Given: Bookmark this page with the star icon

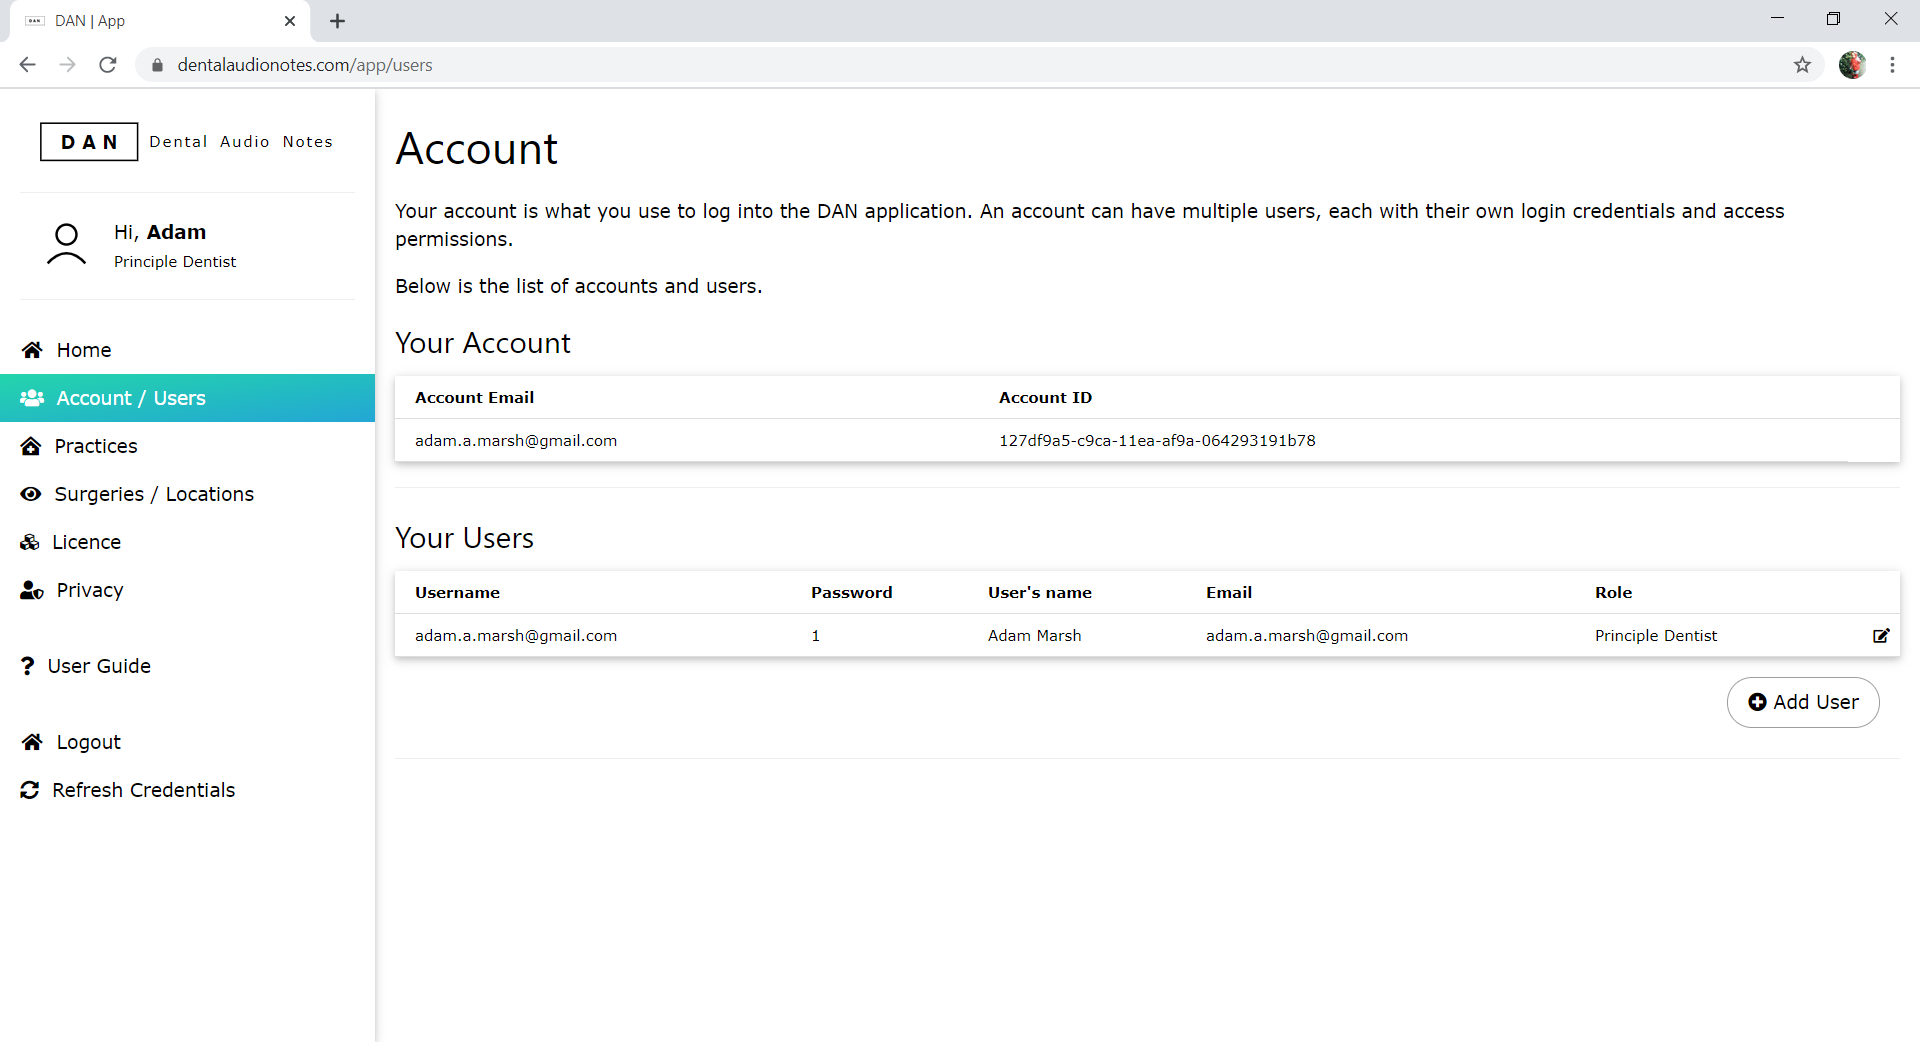Looking at the screenshot, I should pyautogui.click(x=1802, y=65).
